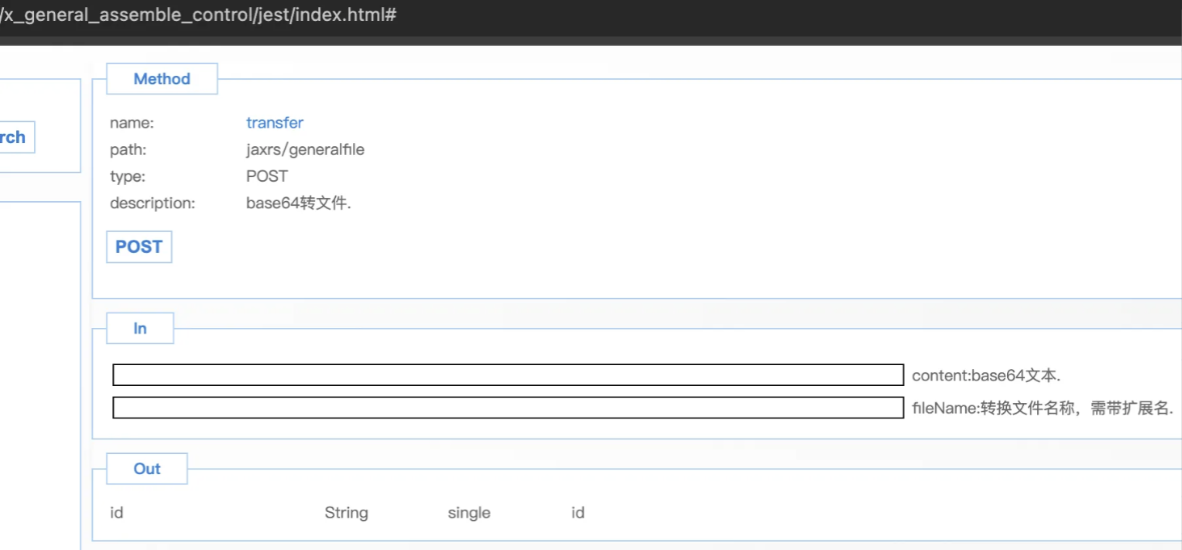Click the blue POST button

pos(139,247)
